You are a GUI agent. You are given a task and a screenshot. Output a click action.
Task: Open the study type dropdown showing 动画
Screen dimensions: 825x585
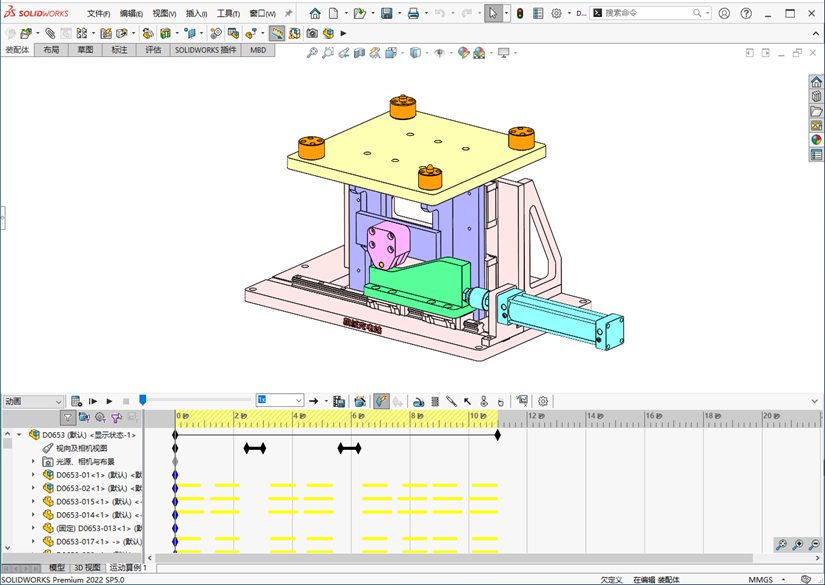(32, 401)
